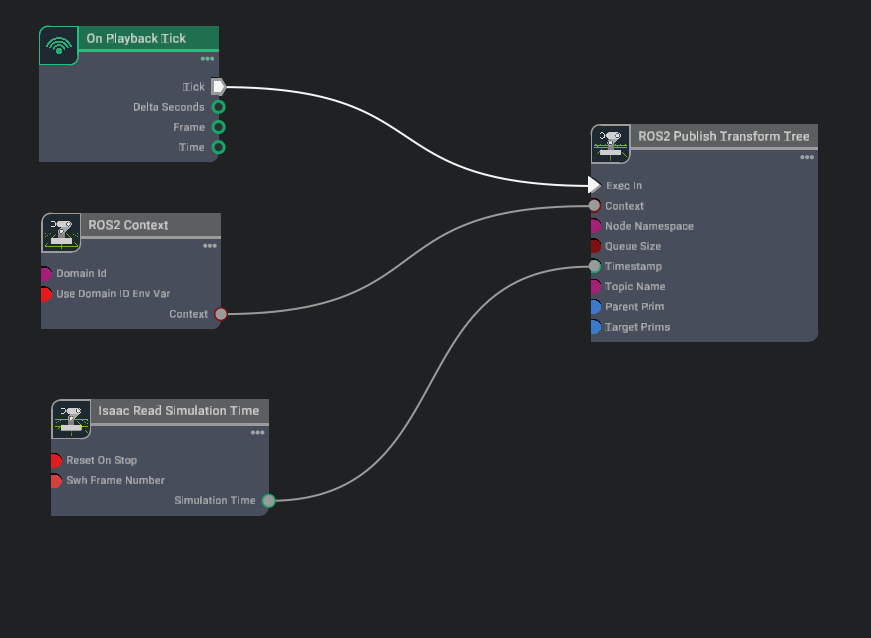Select the Queue Size input port
Image resolution: width=871 pixels, height=638 pixels.
[x=595, y=246]
